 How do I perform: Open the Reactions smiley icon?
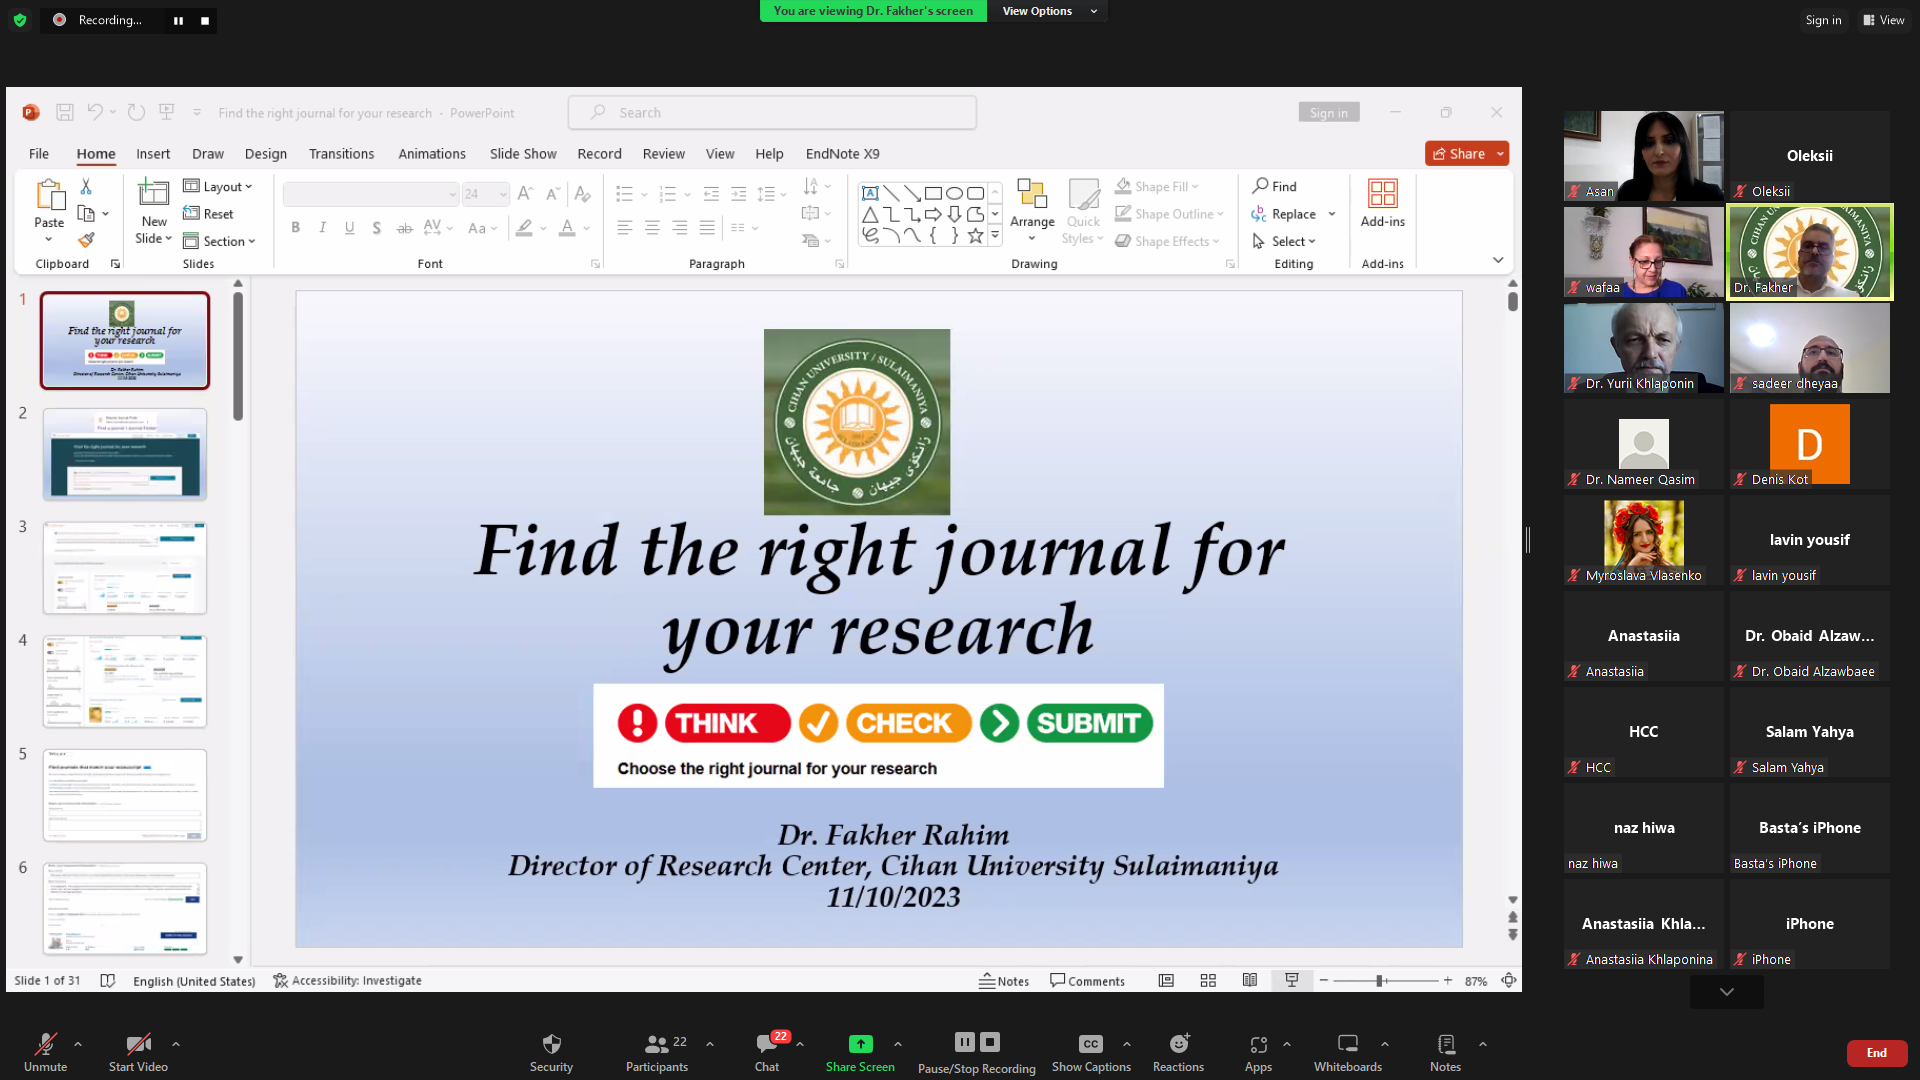tap(1178, 1043)
